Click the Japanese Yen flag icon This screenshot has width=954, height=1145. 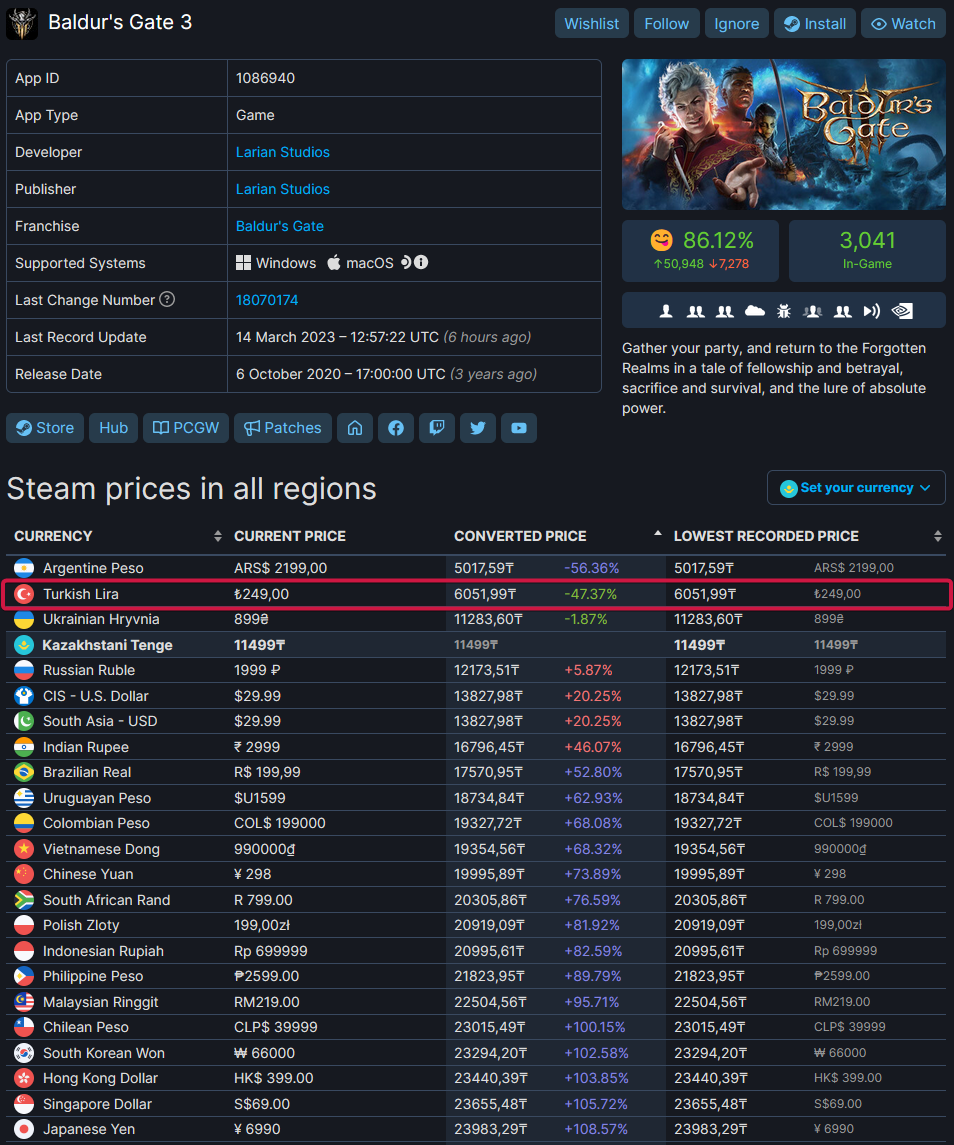point(24,1129)
